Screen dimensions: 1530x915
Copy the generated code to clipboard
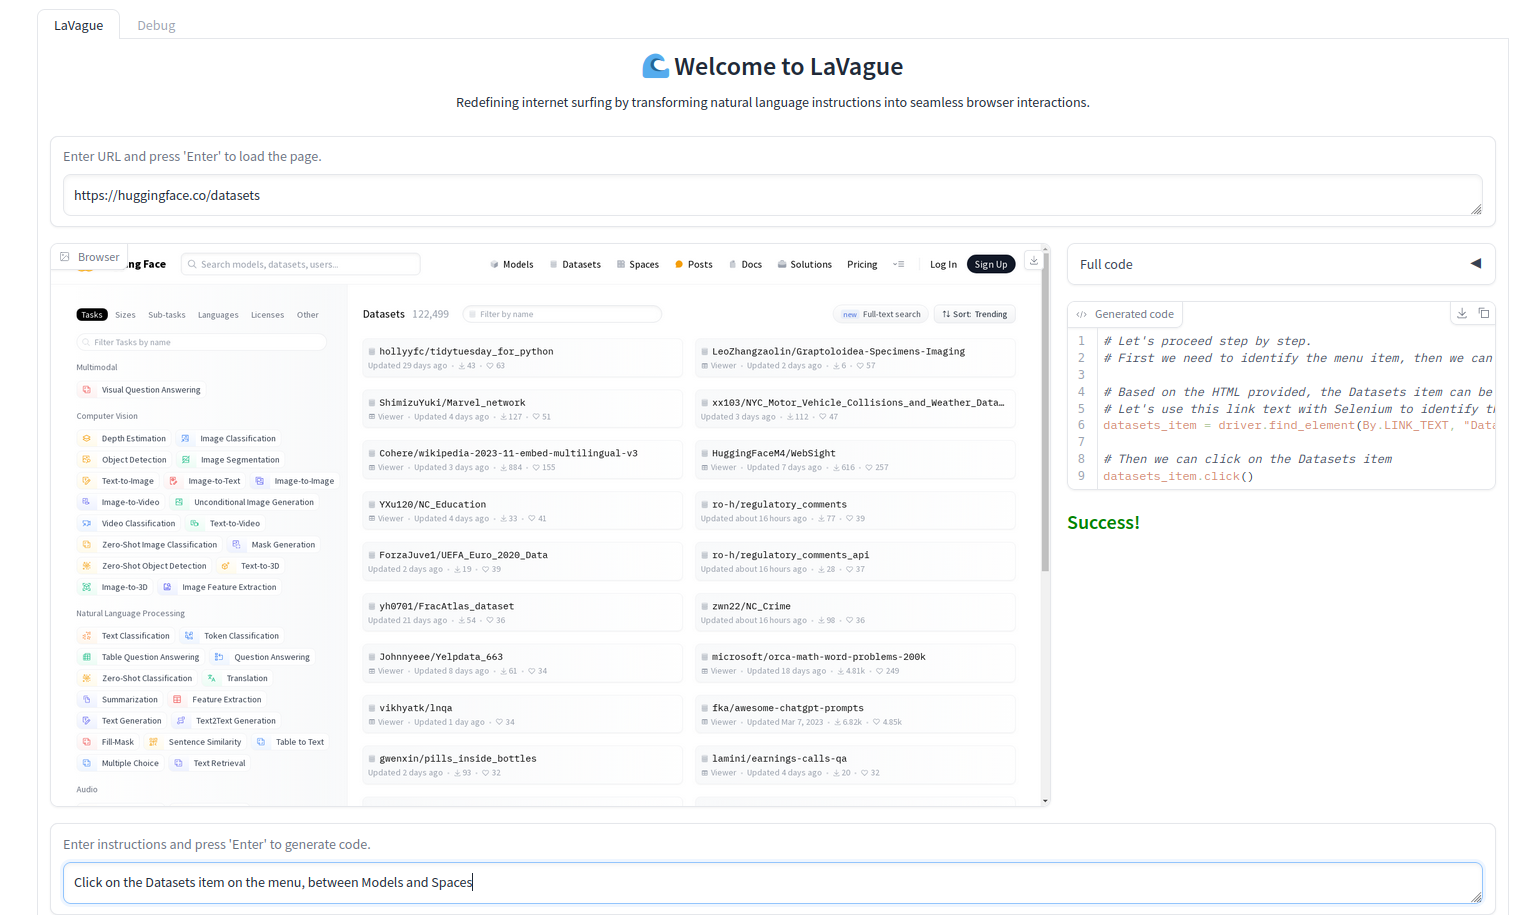coord(1484,313)
